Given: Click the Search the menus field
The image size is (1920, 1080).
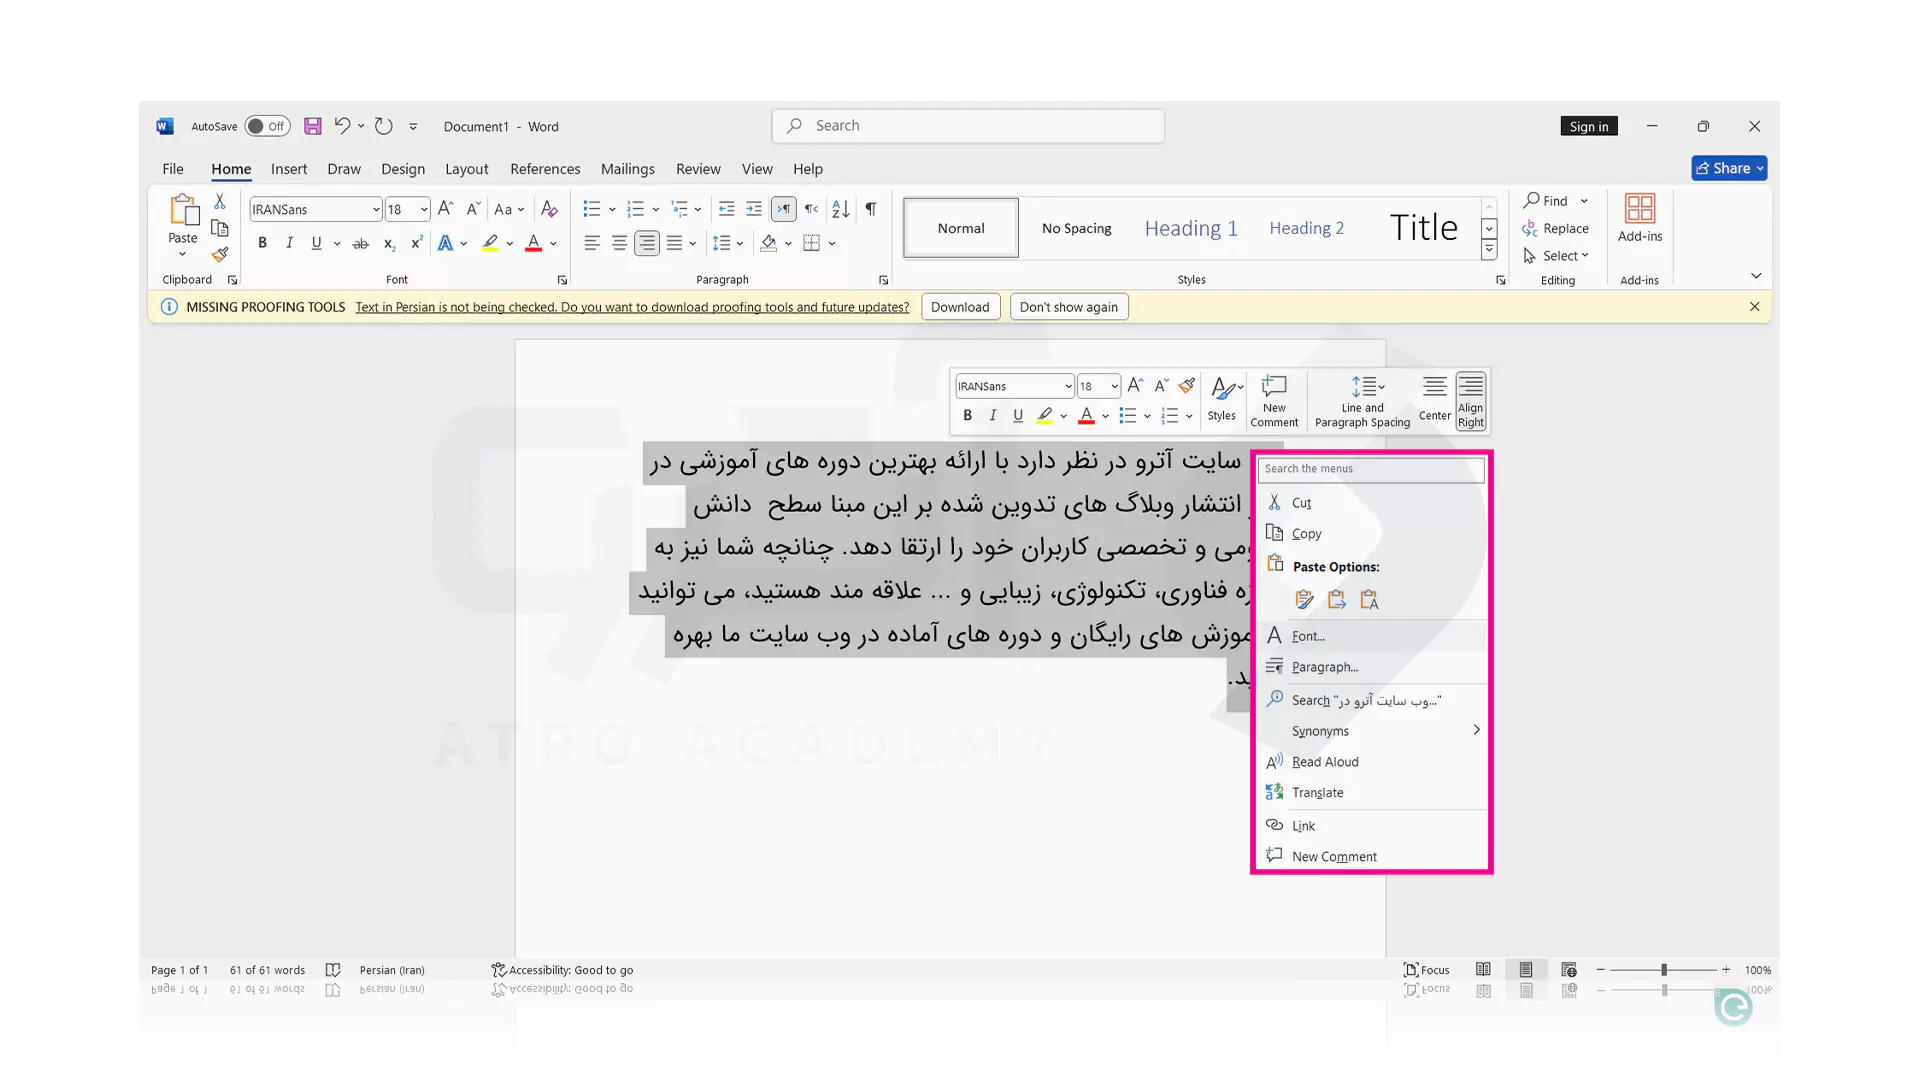Looking at the screenshot, I should tap(1371, 469).
